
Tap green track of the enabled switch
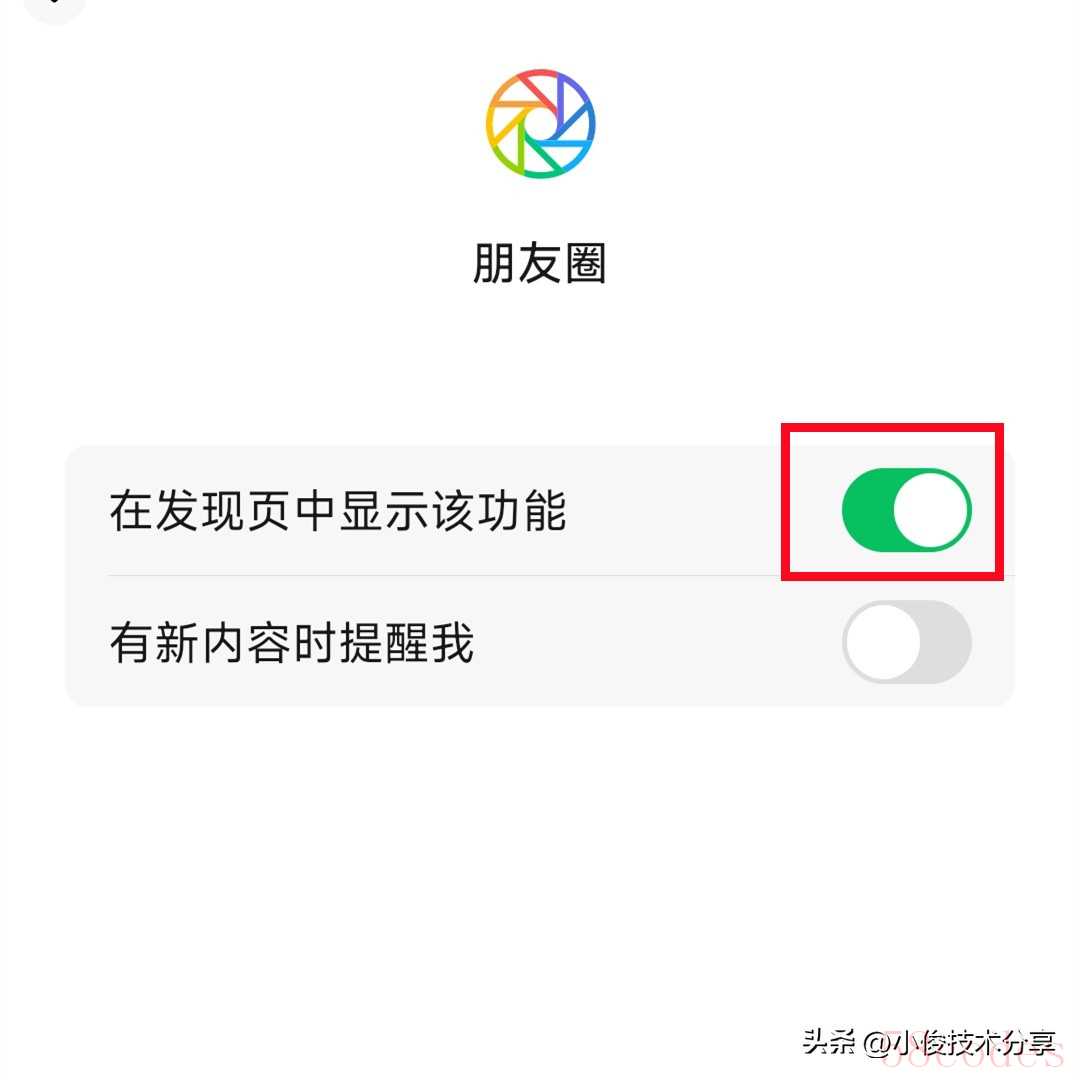tap(868, 510)
